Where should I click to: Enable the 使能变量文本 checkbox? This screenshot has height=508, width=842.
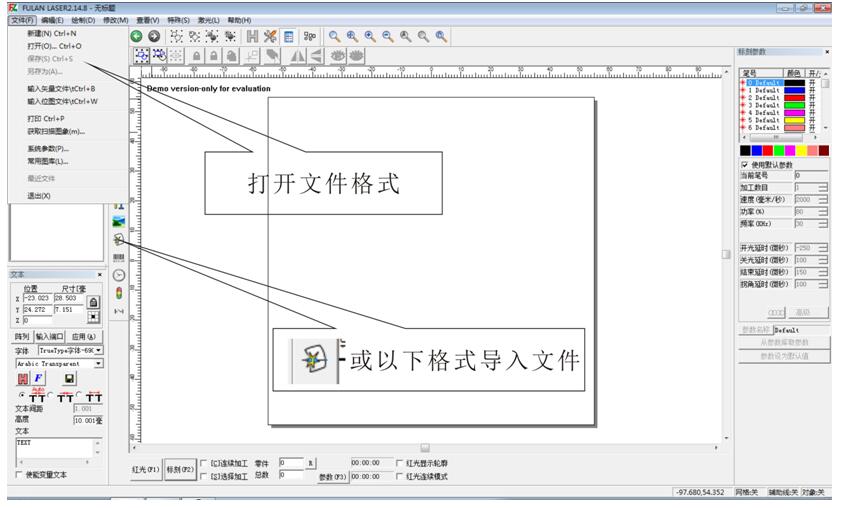point(19,475)
